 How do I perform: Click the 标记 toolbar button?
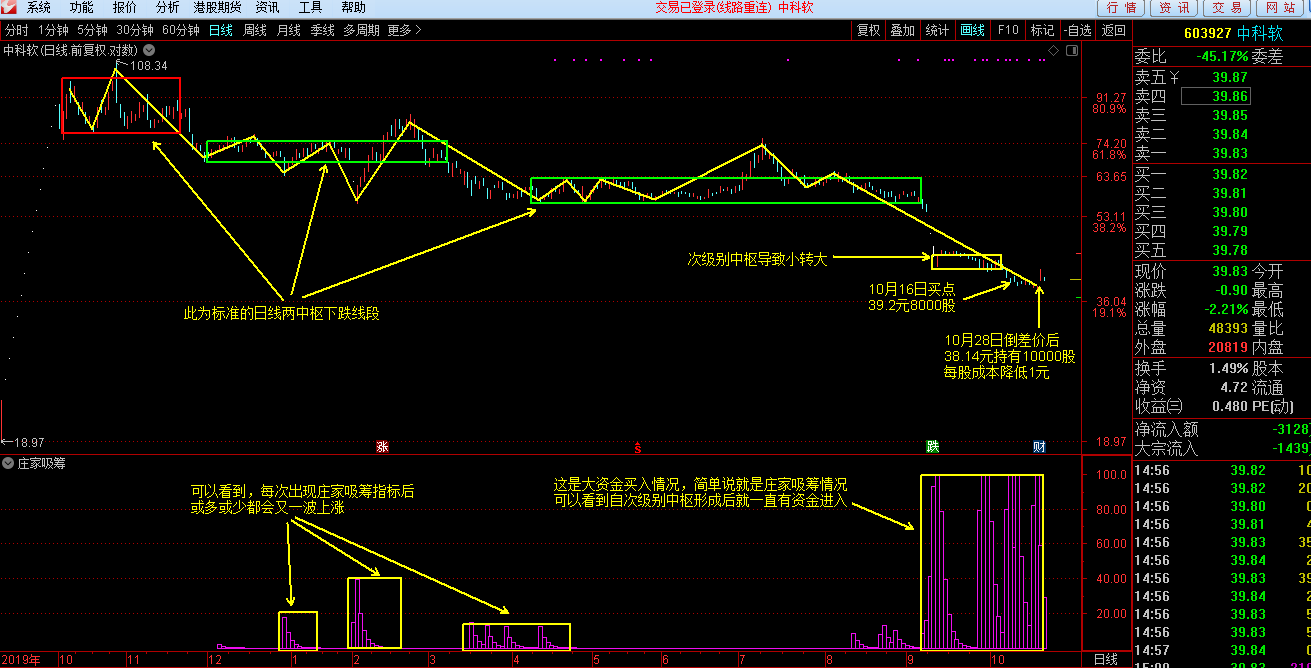(1042, 30)
